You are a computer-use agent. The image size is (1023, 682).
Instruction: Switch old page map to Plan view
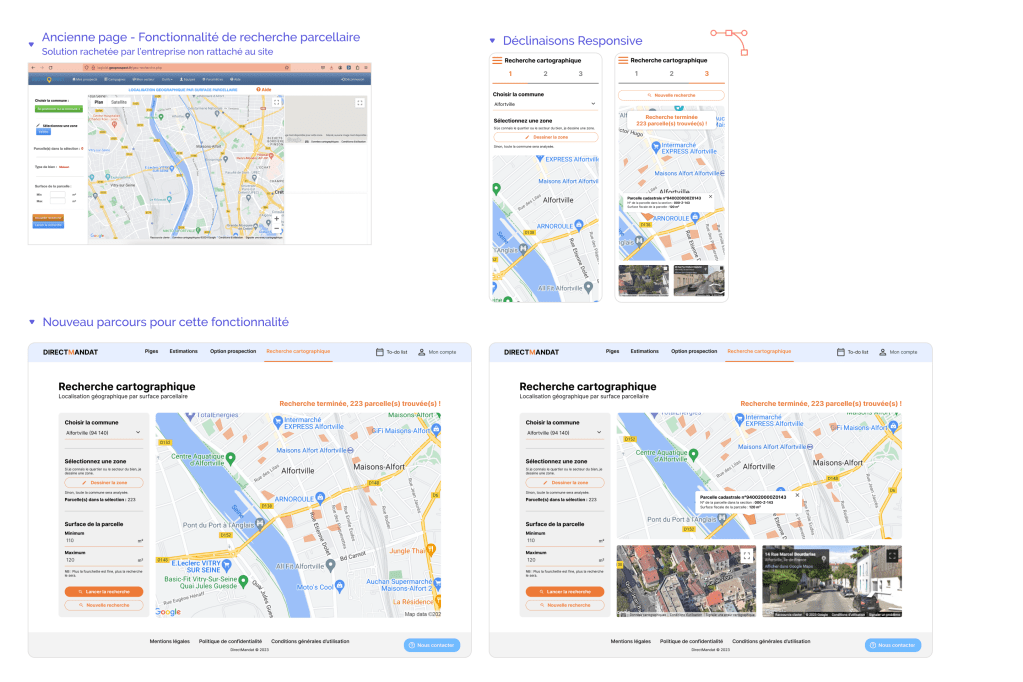pos(99,102)
